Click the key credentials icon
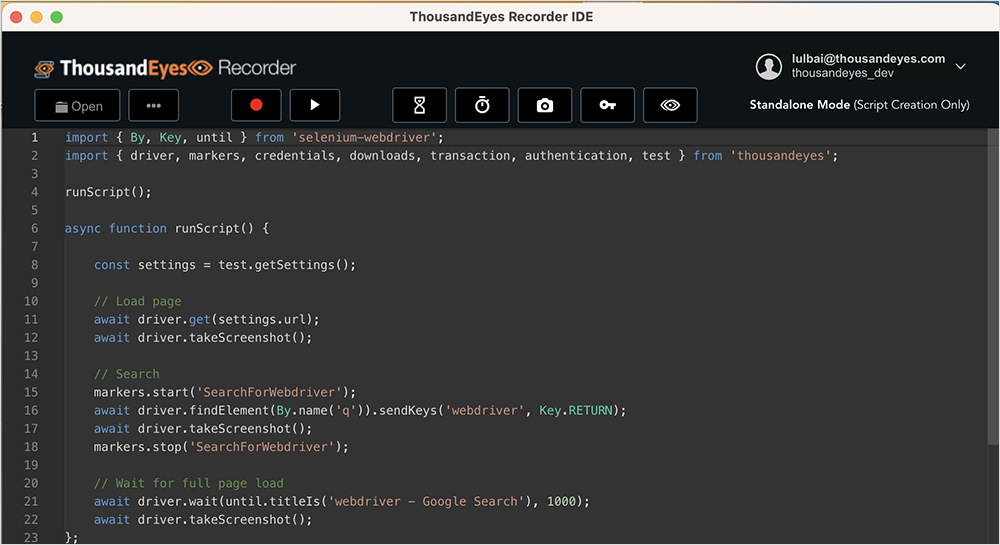1000x545 pixels. [607, 105]
